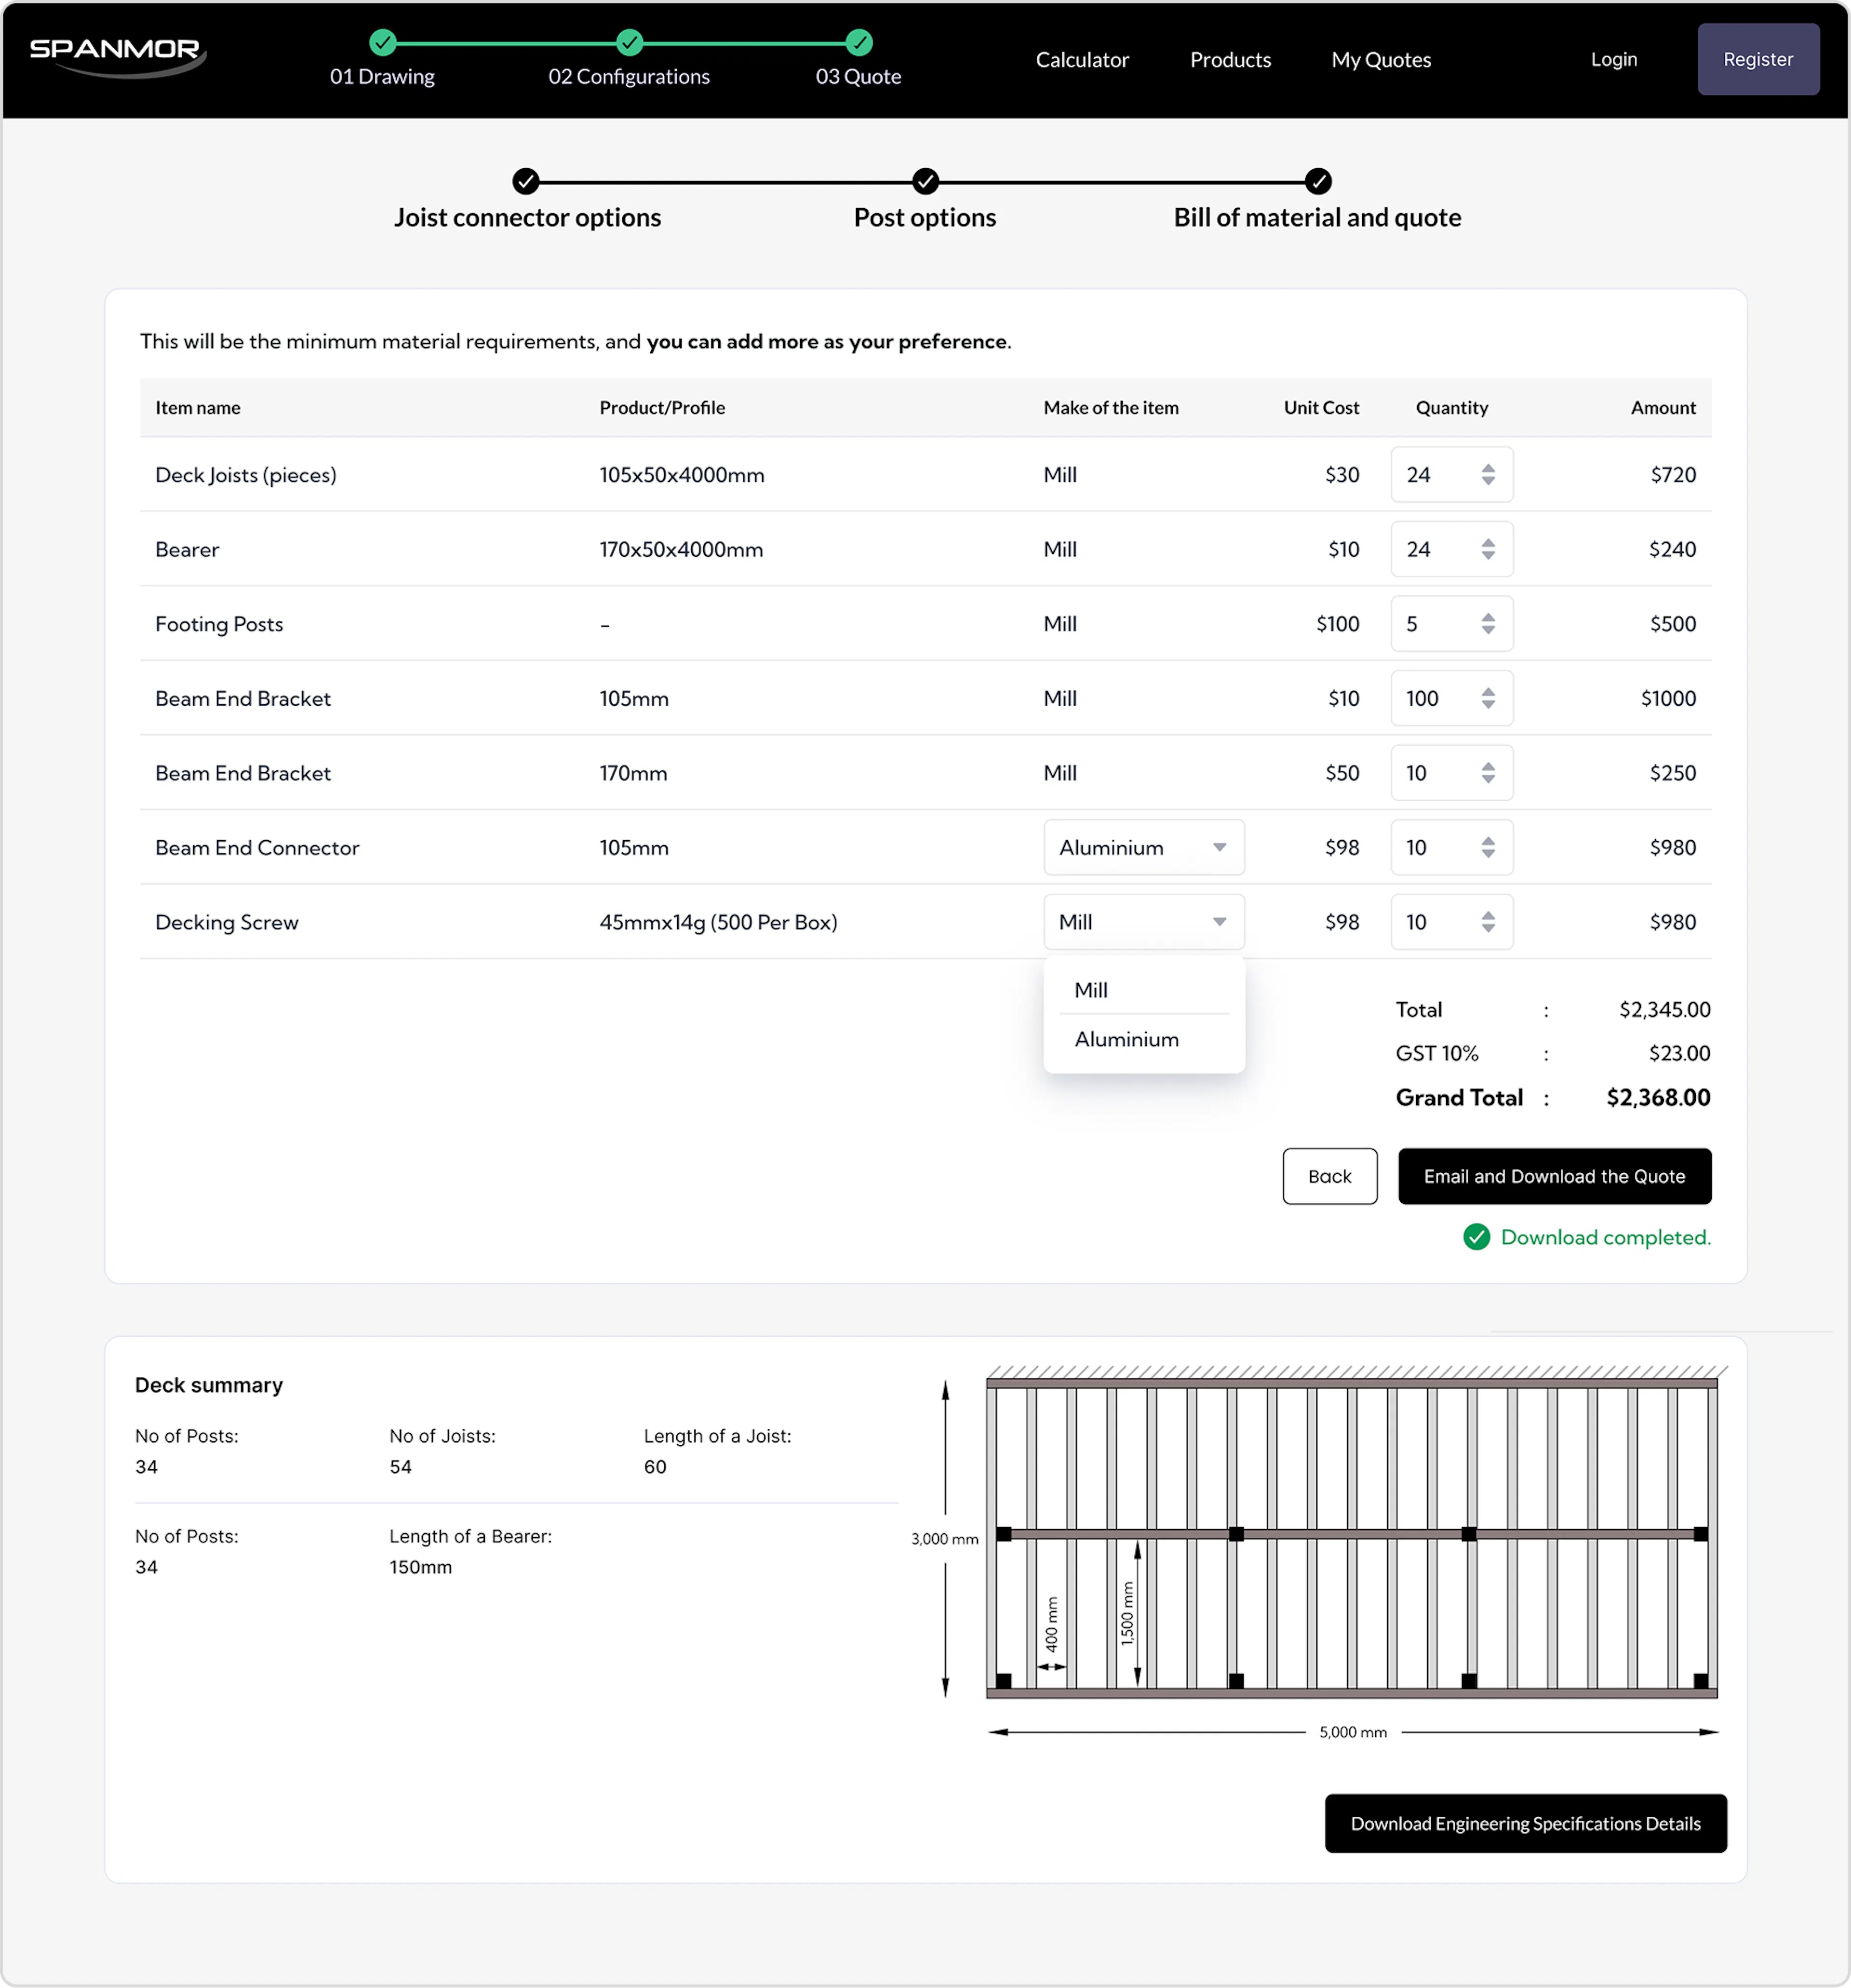Click the Spanmor logo
Viewport: 1851px width, 1988px height.
point(116,55)
